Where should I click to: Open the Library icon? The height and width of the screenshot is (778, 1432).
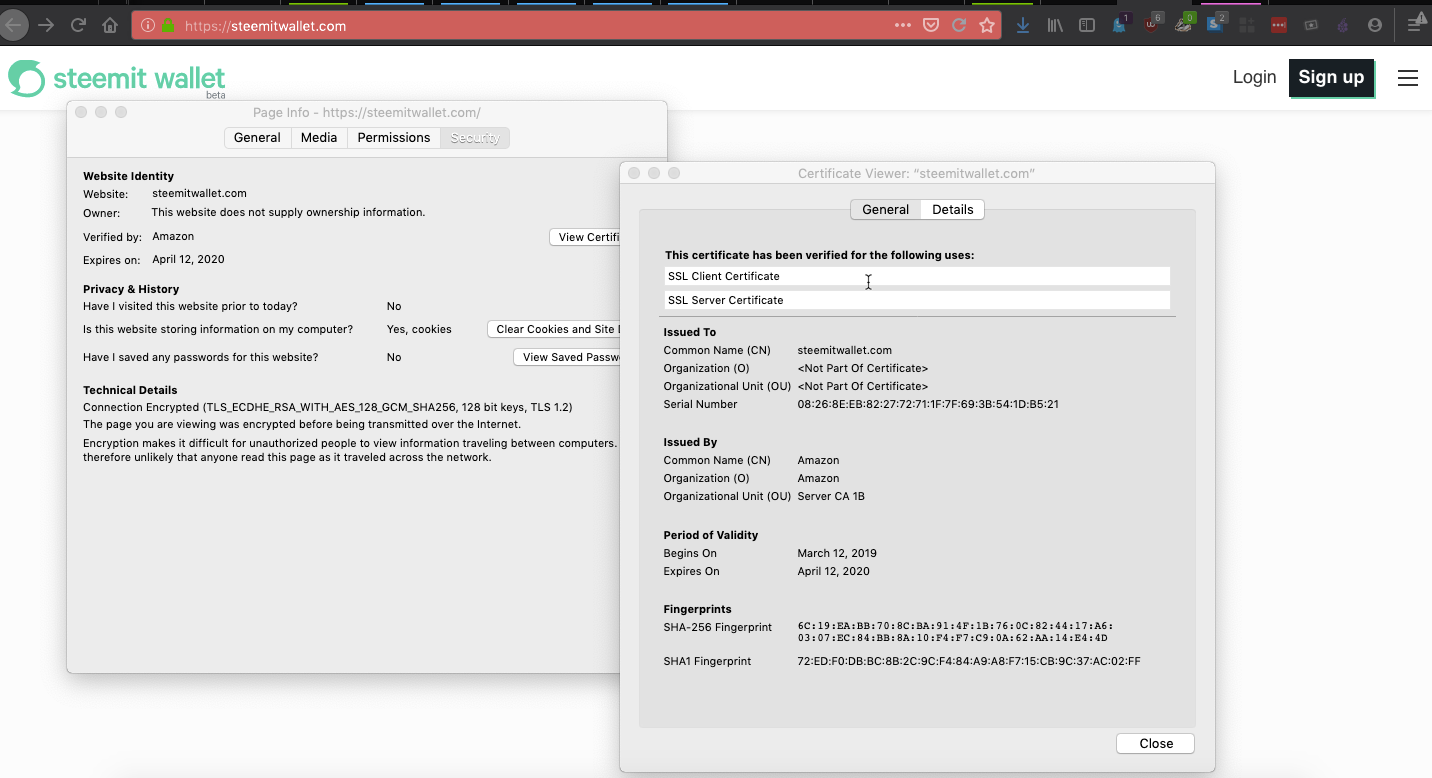click(x=1055, y=26)
